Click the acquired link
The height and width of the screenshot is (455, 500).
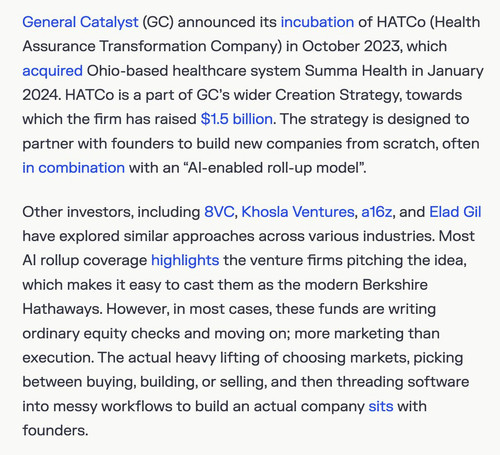[x=52, y=71]
